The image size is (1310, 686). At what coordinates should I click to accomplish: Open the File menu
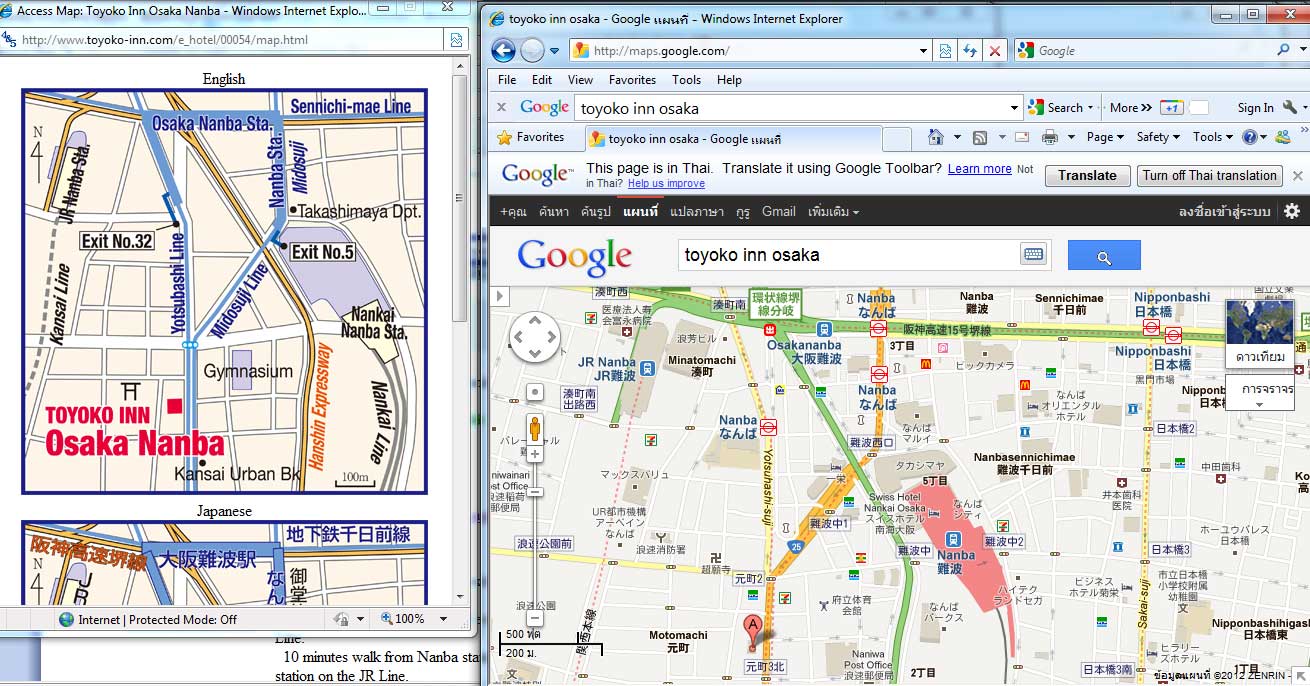tap(507, 80)
